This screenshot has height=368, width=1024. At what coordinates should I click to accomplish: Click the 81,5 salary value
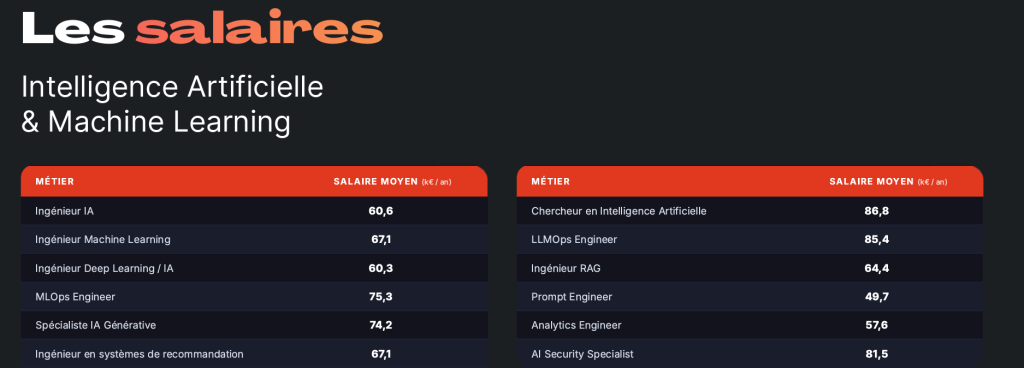point(876,354)
